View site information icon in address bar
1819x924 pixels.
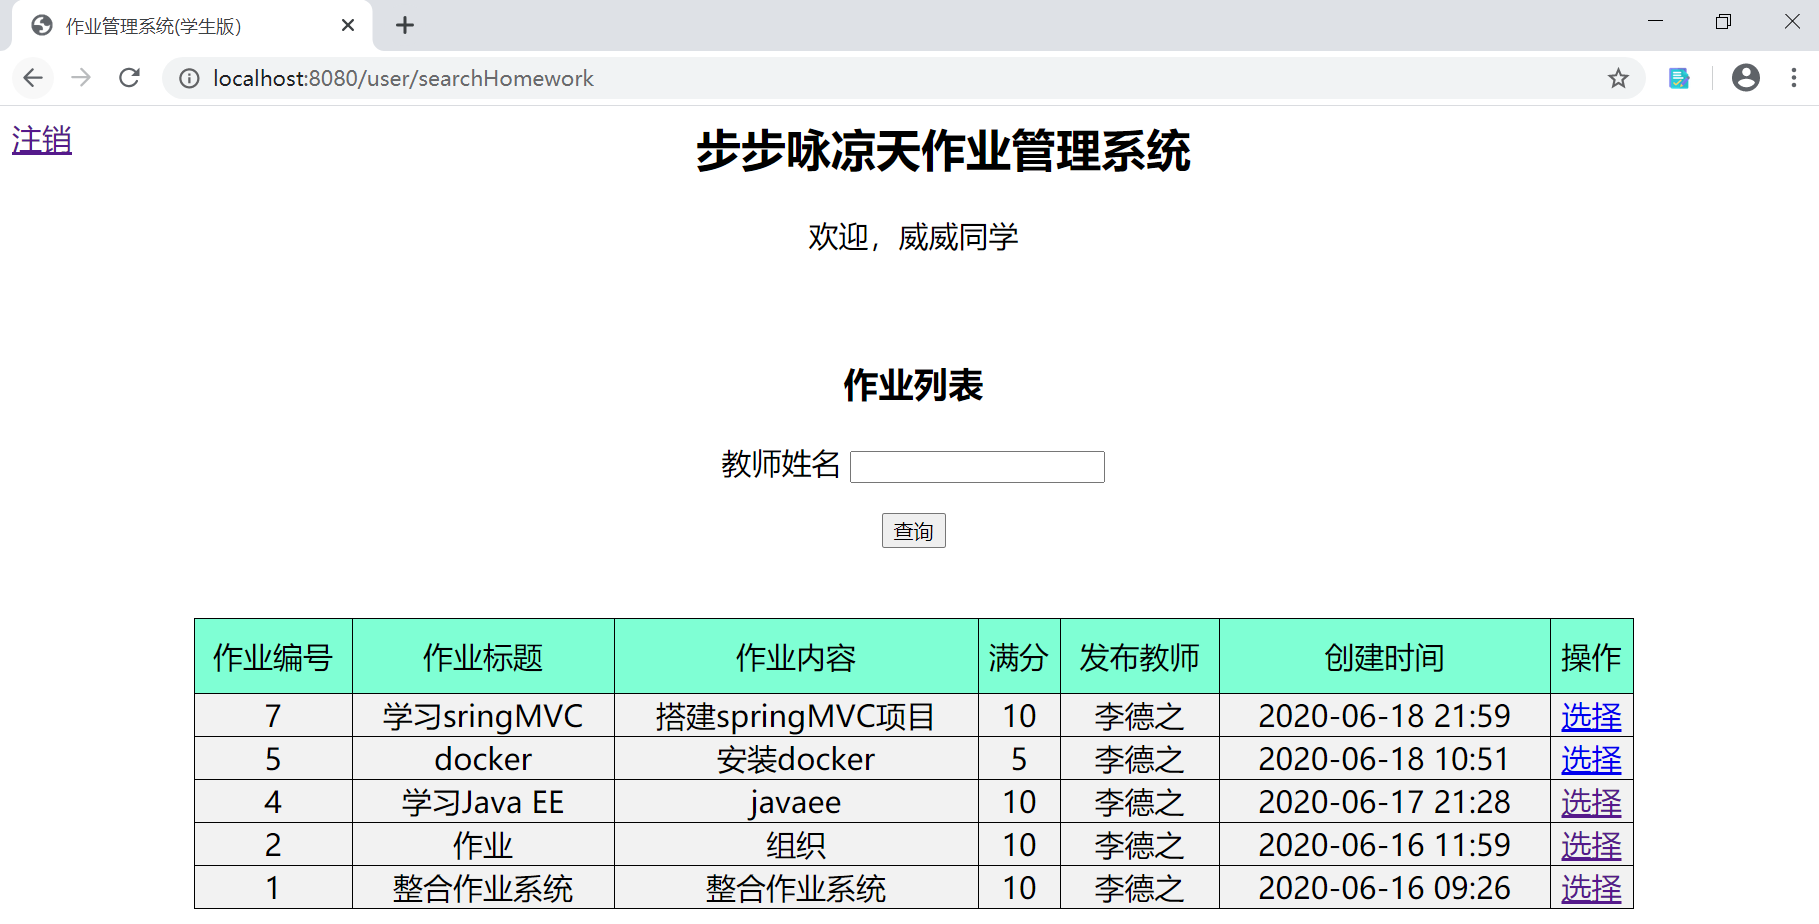tap(189, 78)
